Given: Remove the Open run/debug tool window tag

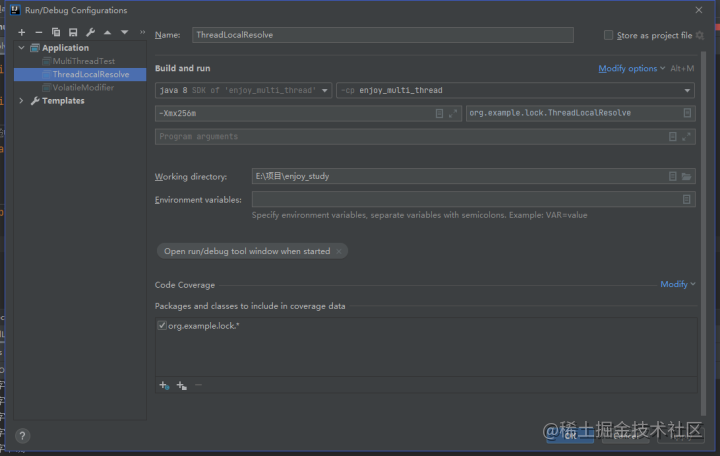Looking at the screenshot, I should pos(339,251).
